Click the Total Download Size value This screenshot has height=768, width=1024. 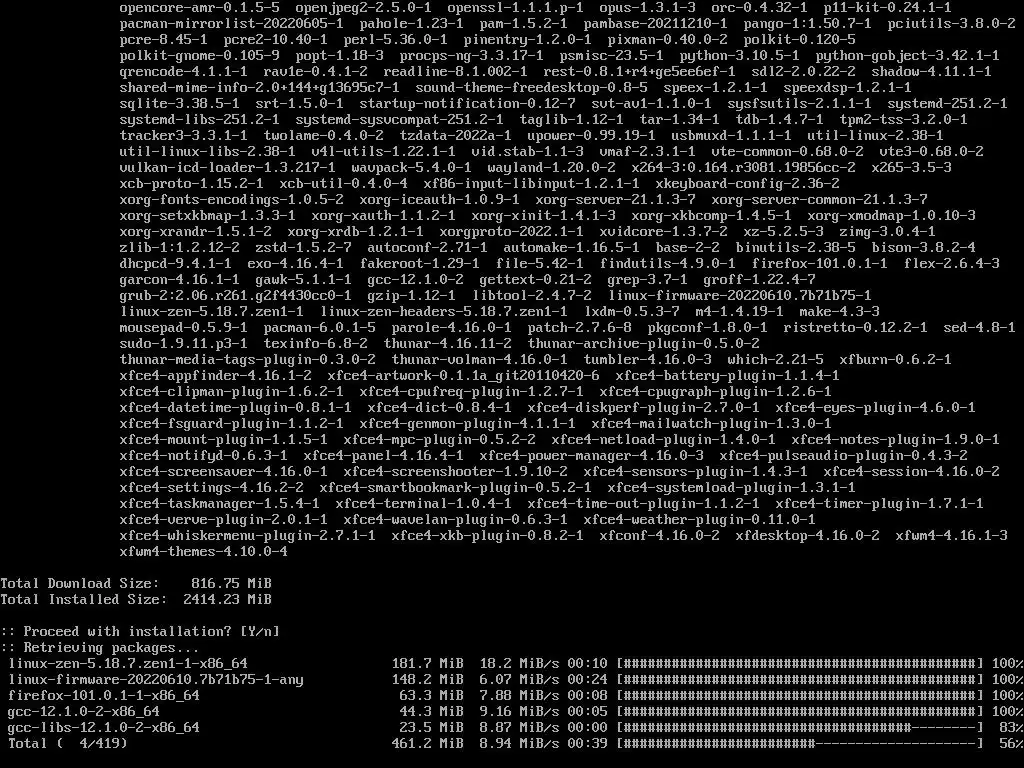click(x=231, y=583)
